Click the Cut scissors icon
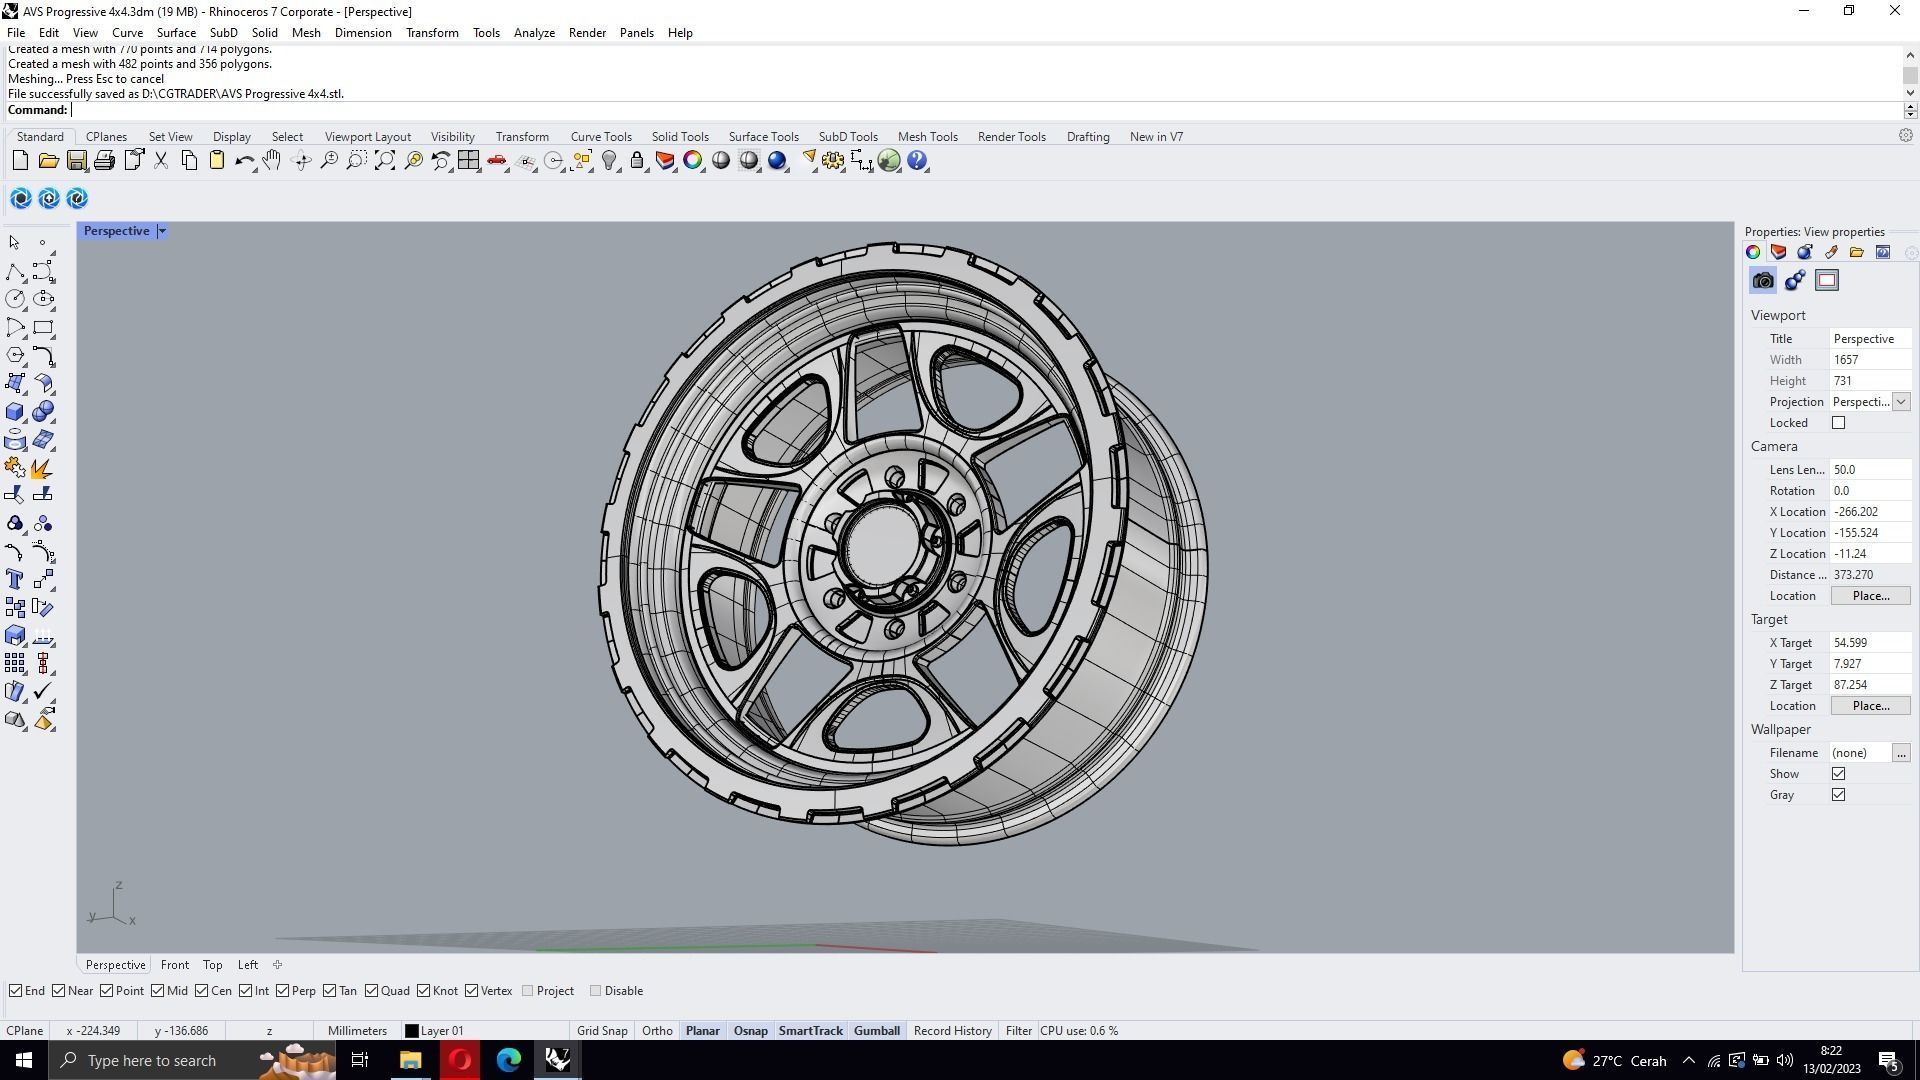This screenshot has height=1080, width=1920. [x=160, y=161]
